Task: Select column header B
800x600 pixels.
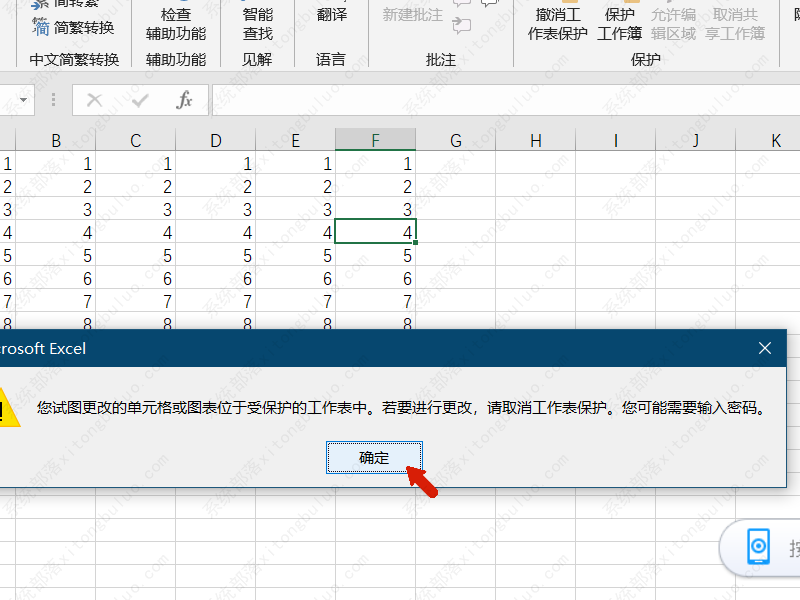Action: pyautogui.click(x=56, y=141)
